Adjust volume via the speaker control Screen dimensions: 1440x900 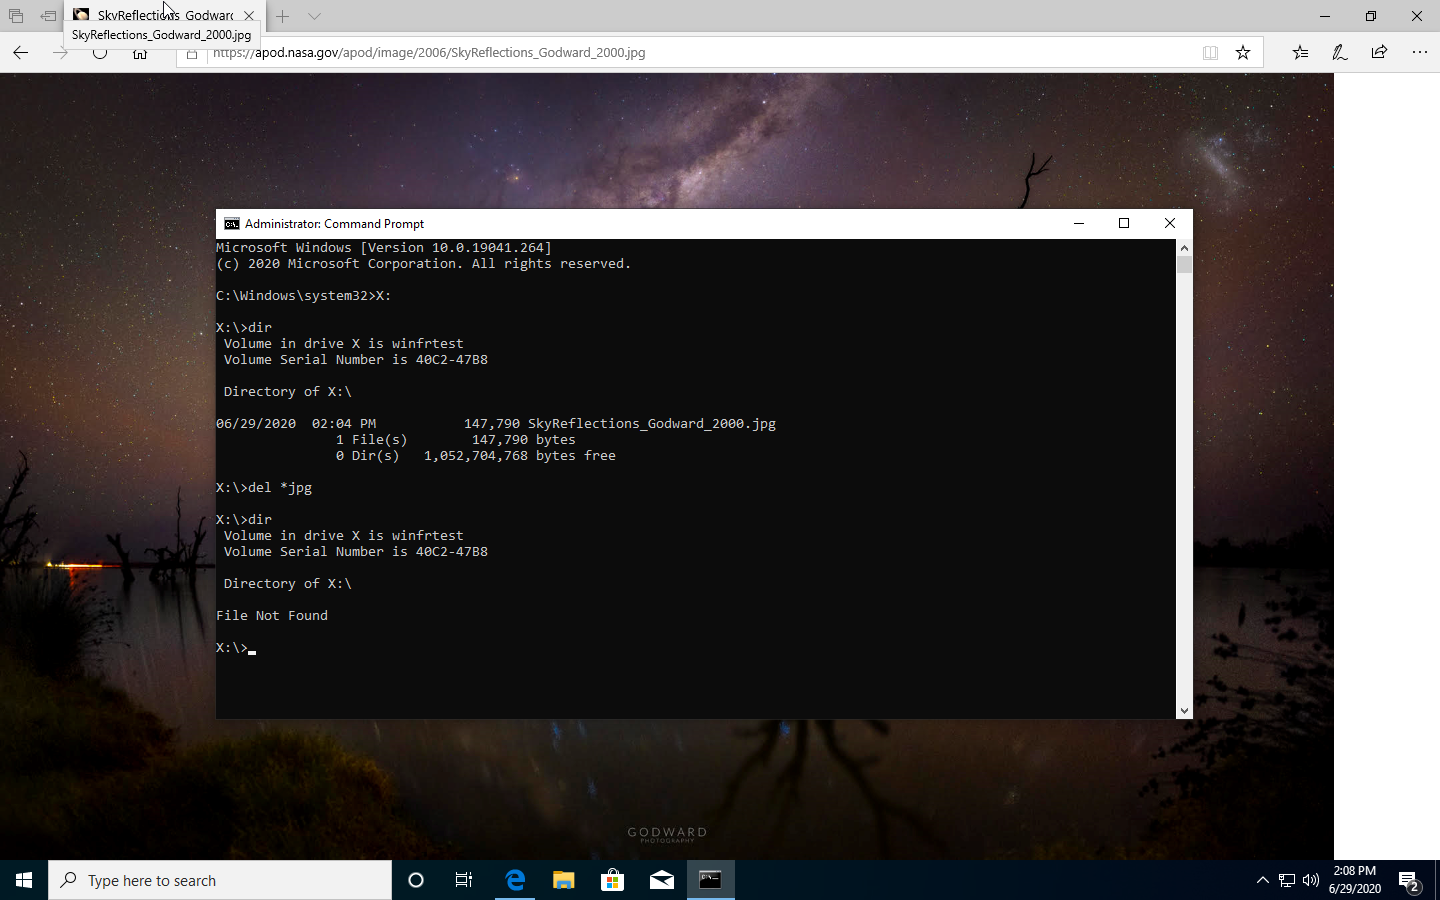point(1310,881)
